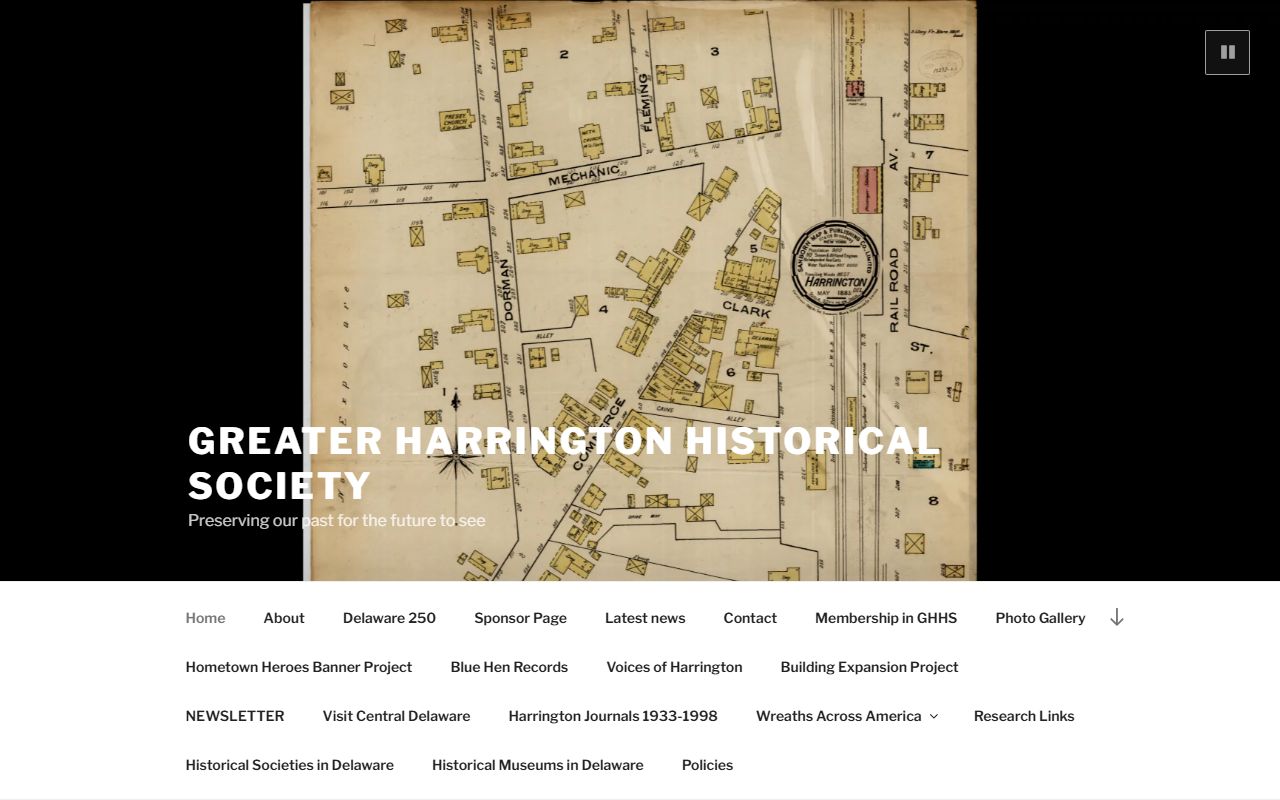
Task: Open the Contact page
Action: 750,618
